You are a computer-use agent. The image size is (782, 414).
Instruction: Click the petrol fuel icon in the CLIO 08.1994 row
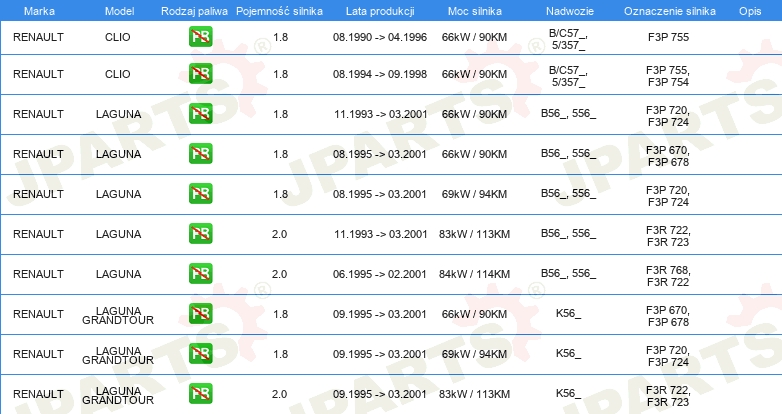tap(200, 73)
